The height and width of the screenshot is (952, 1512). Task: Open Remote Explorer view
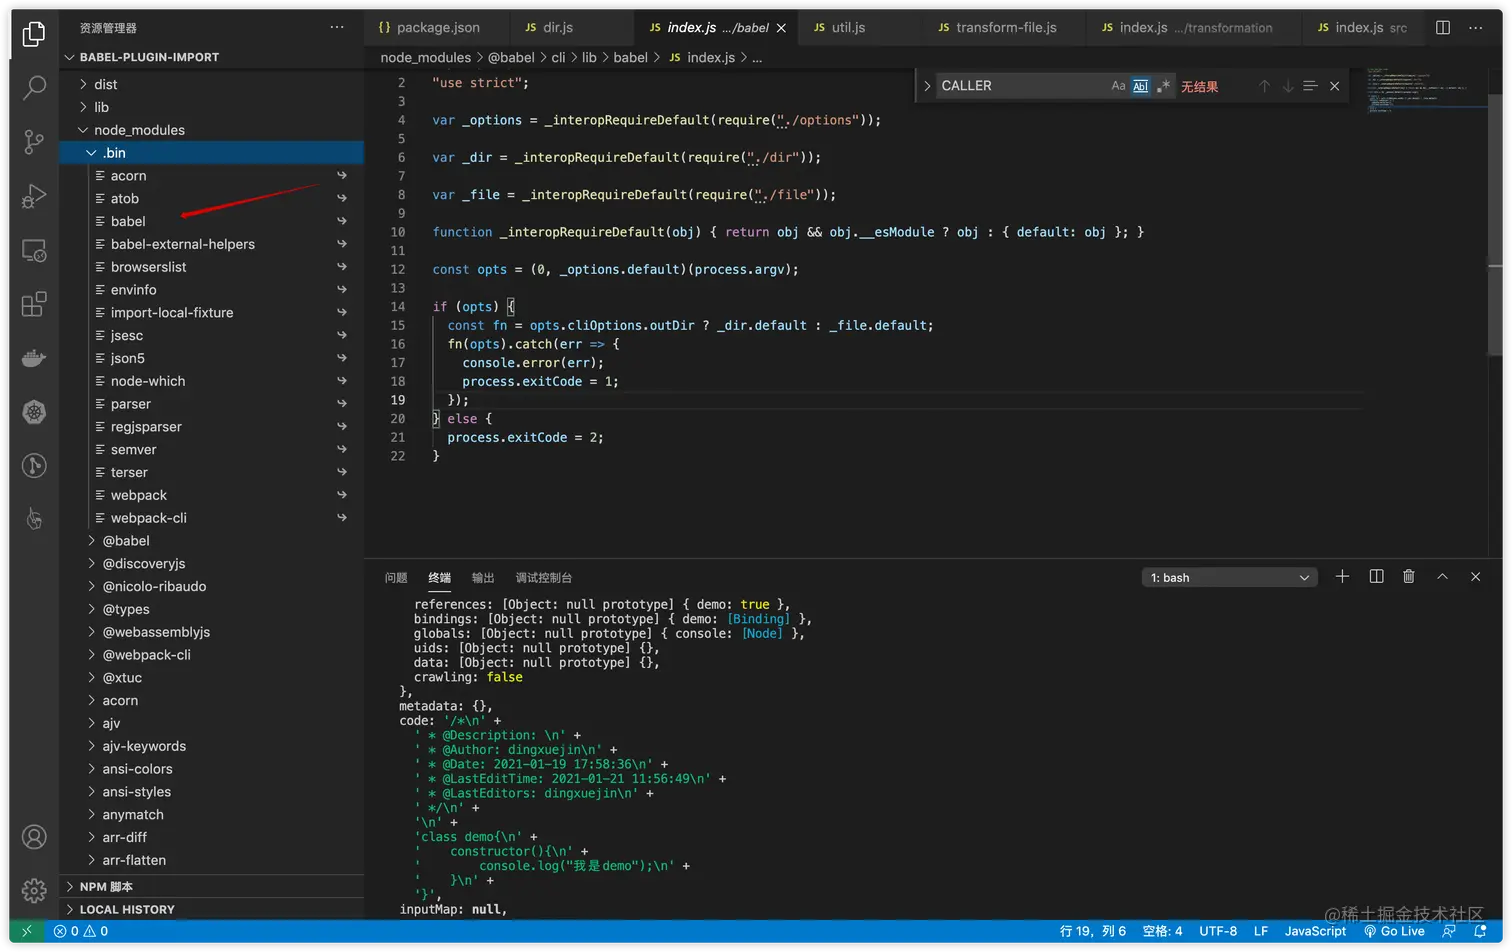coord(34,250)
